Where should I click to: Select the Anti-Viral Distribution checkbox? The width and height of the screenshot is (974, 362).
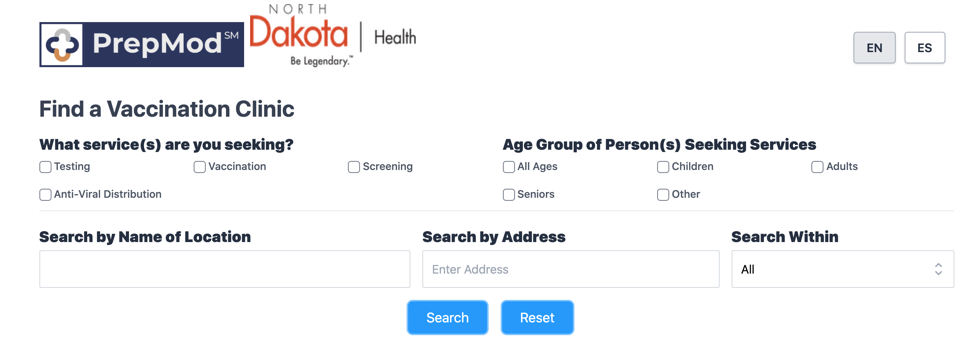point(45,195)
